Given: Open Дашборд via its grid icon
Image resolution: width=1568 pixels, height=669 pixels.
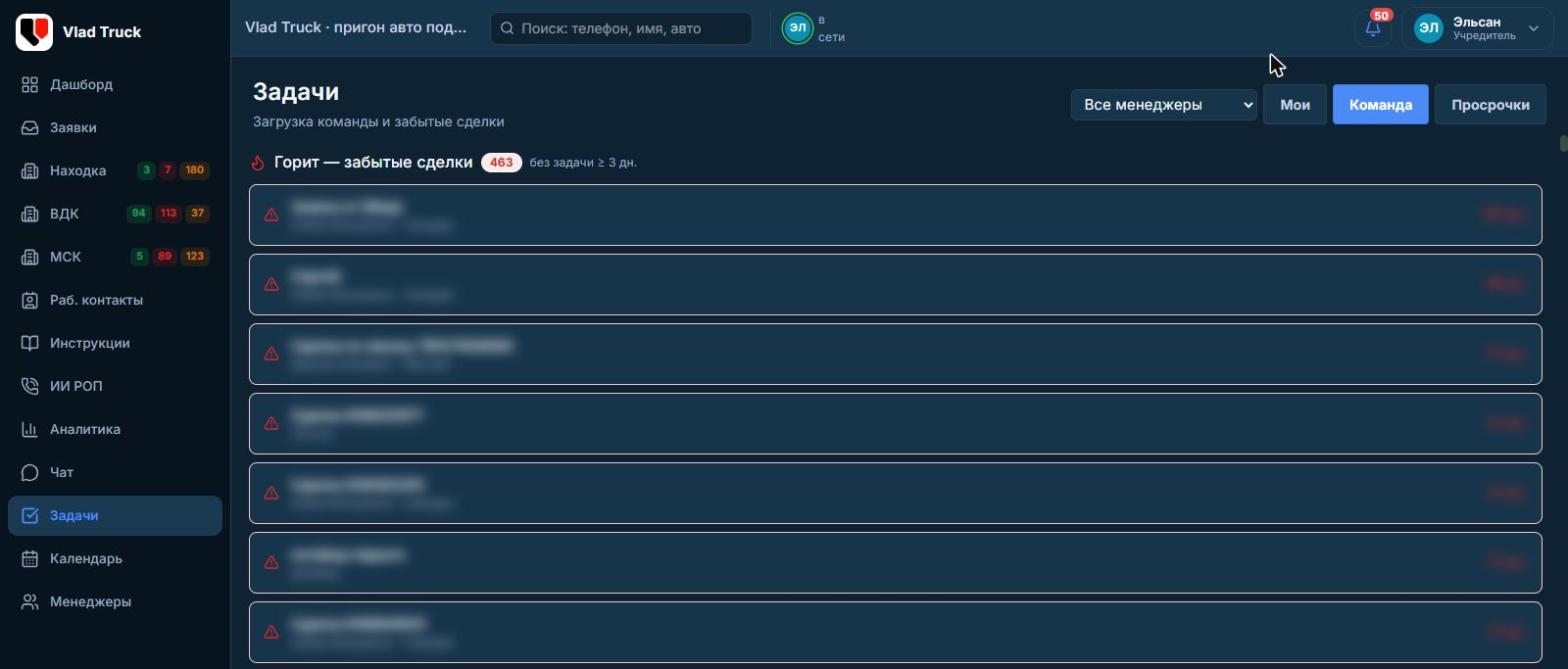Looking at the screenshot, I should [x=30, y=85].
